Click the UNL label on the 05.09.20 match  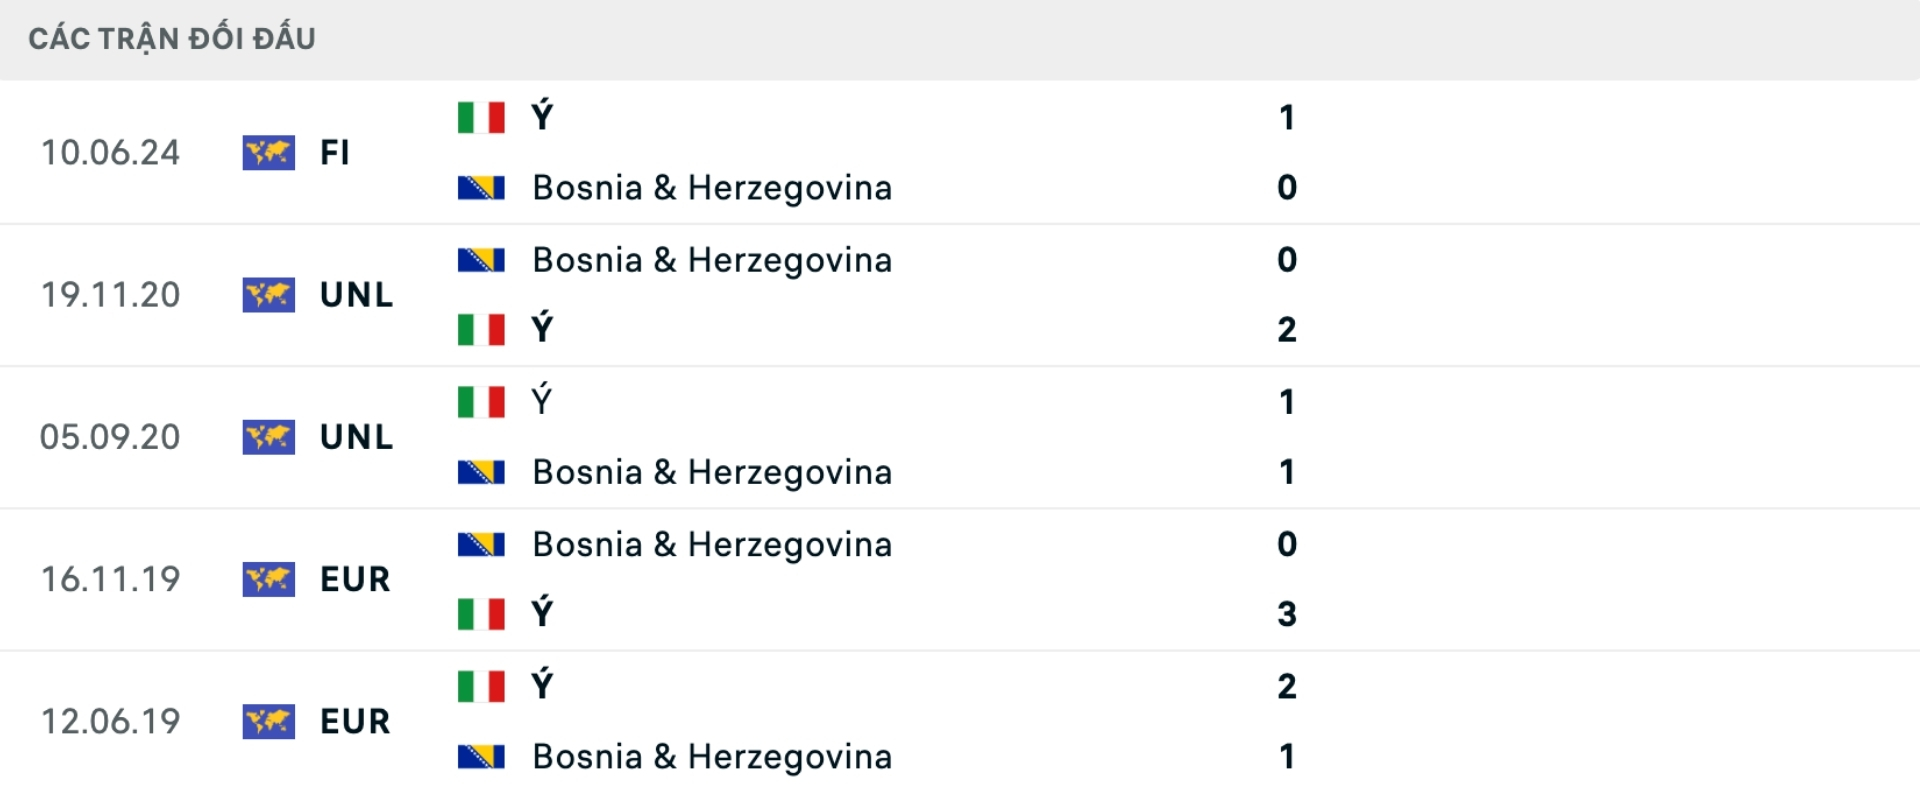coord(356,437)
